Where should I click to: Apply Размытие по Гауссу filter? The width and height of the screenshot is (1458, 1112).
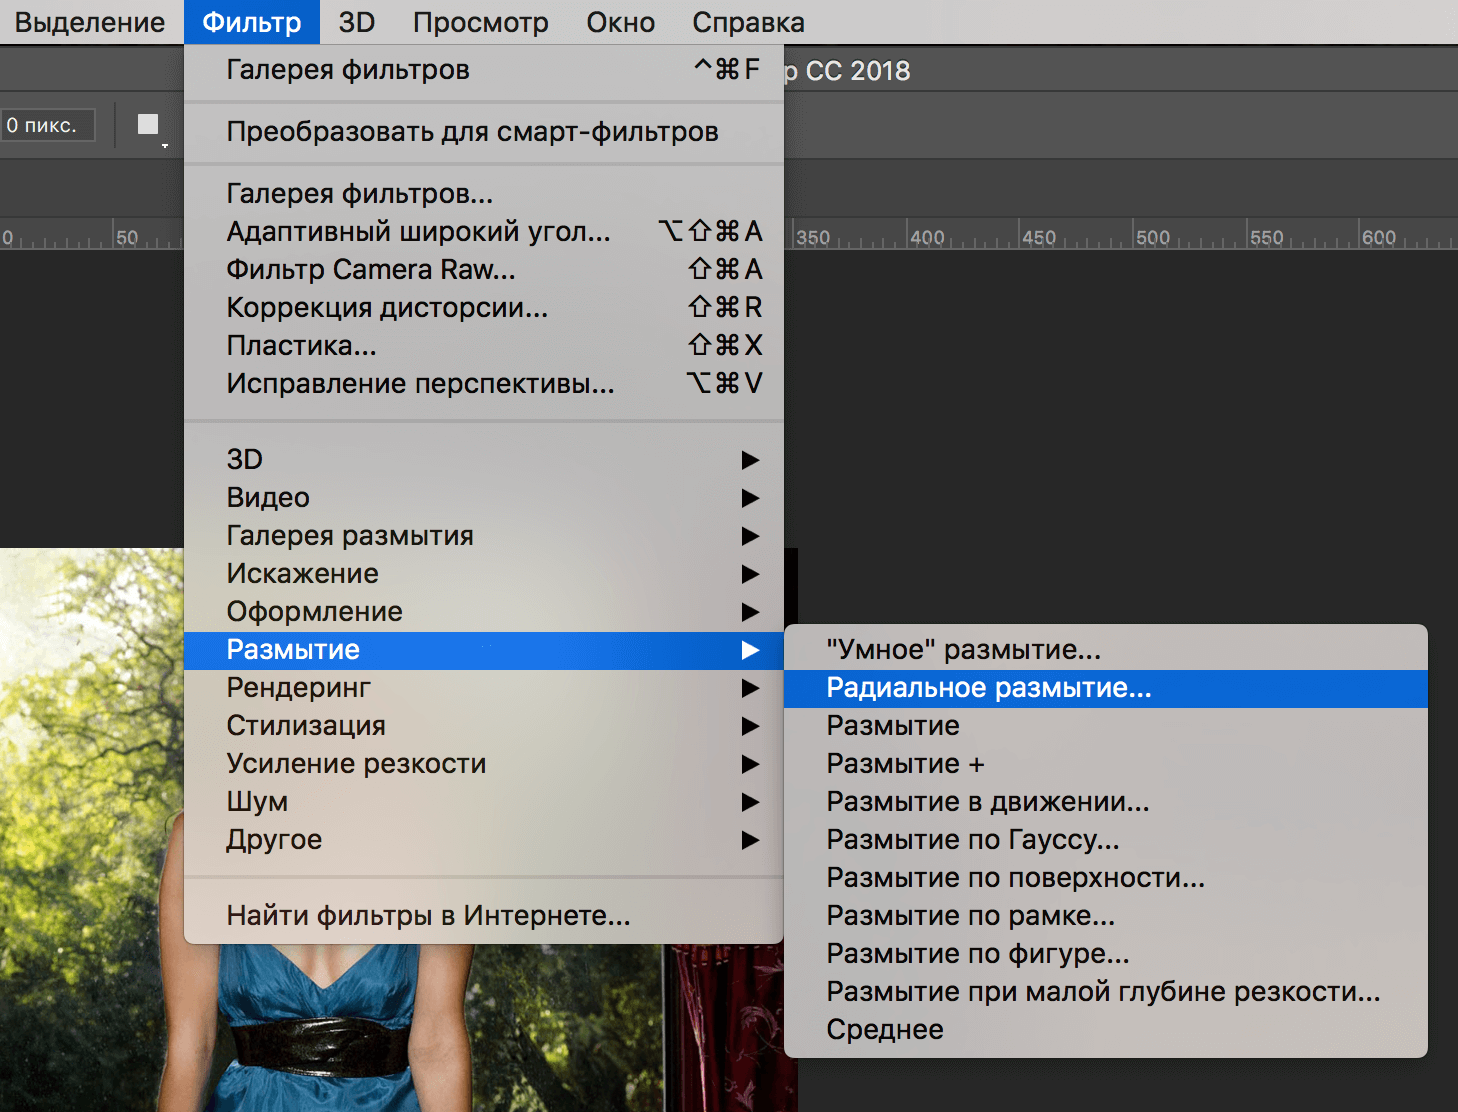tap(972, 840)
